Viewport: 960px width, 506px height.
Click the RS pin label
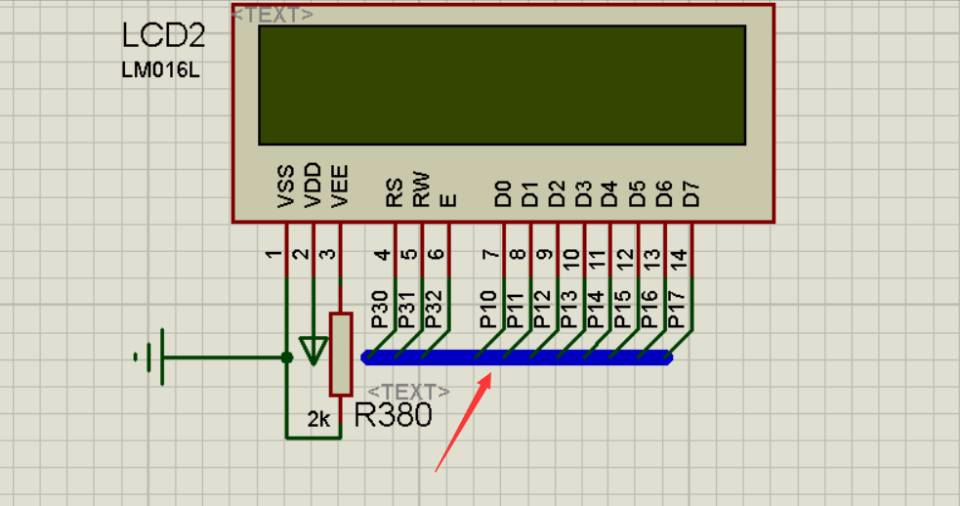(394, 192)
